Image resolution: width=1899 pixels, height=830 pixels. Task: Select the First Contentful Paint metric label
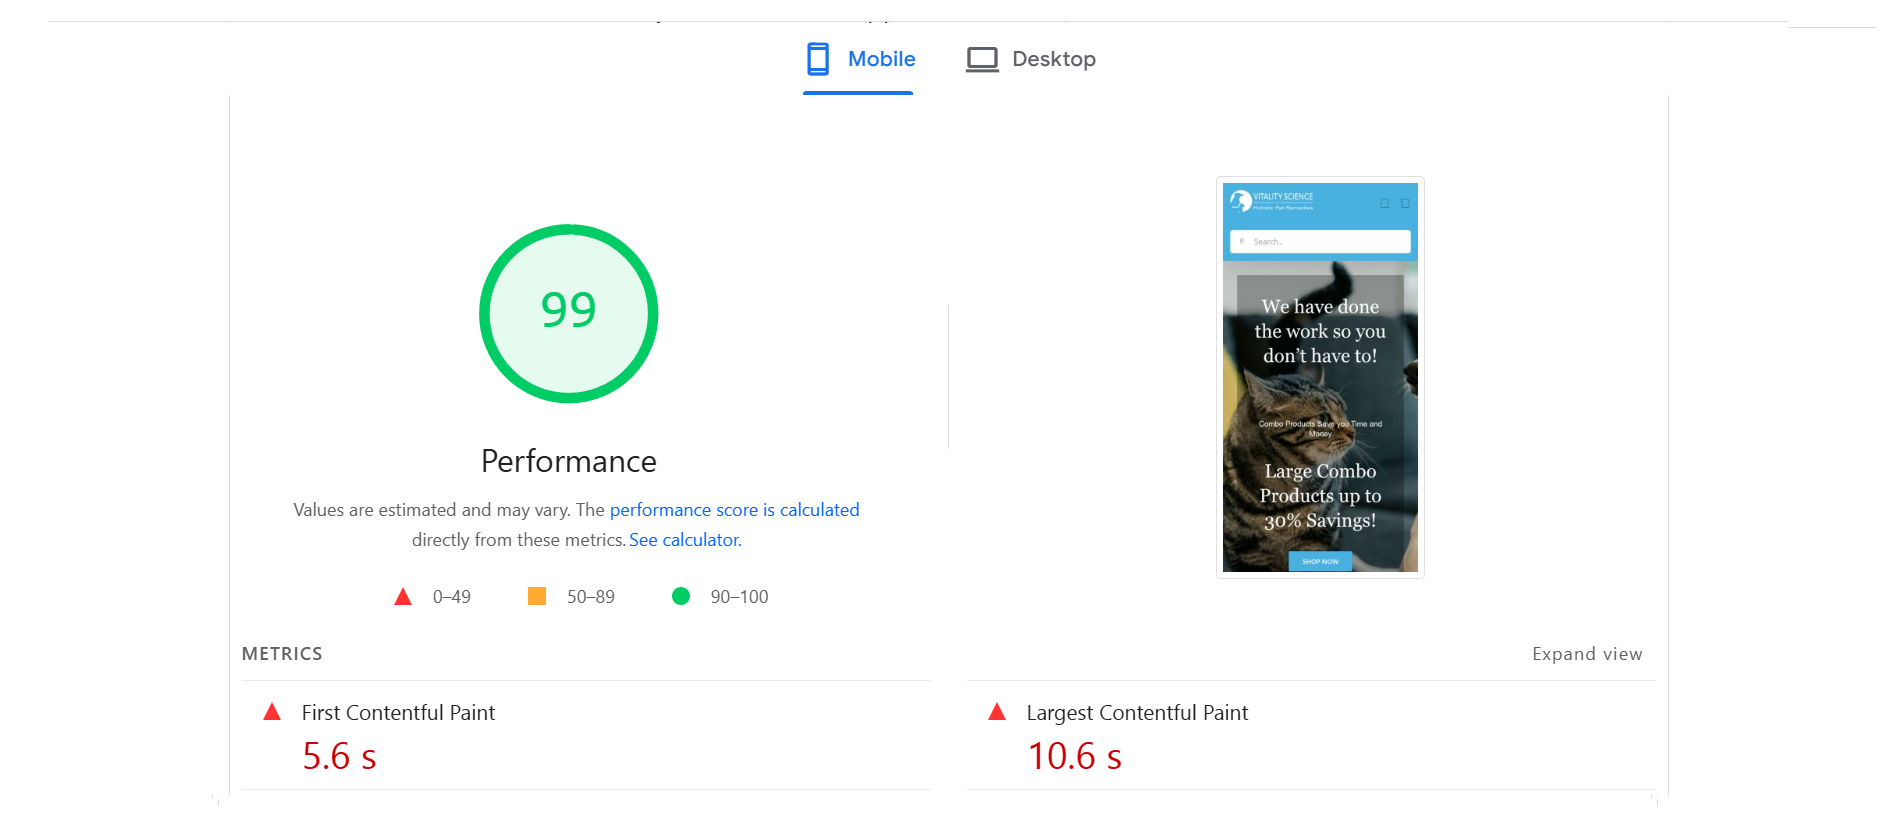398,713
